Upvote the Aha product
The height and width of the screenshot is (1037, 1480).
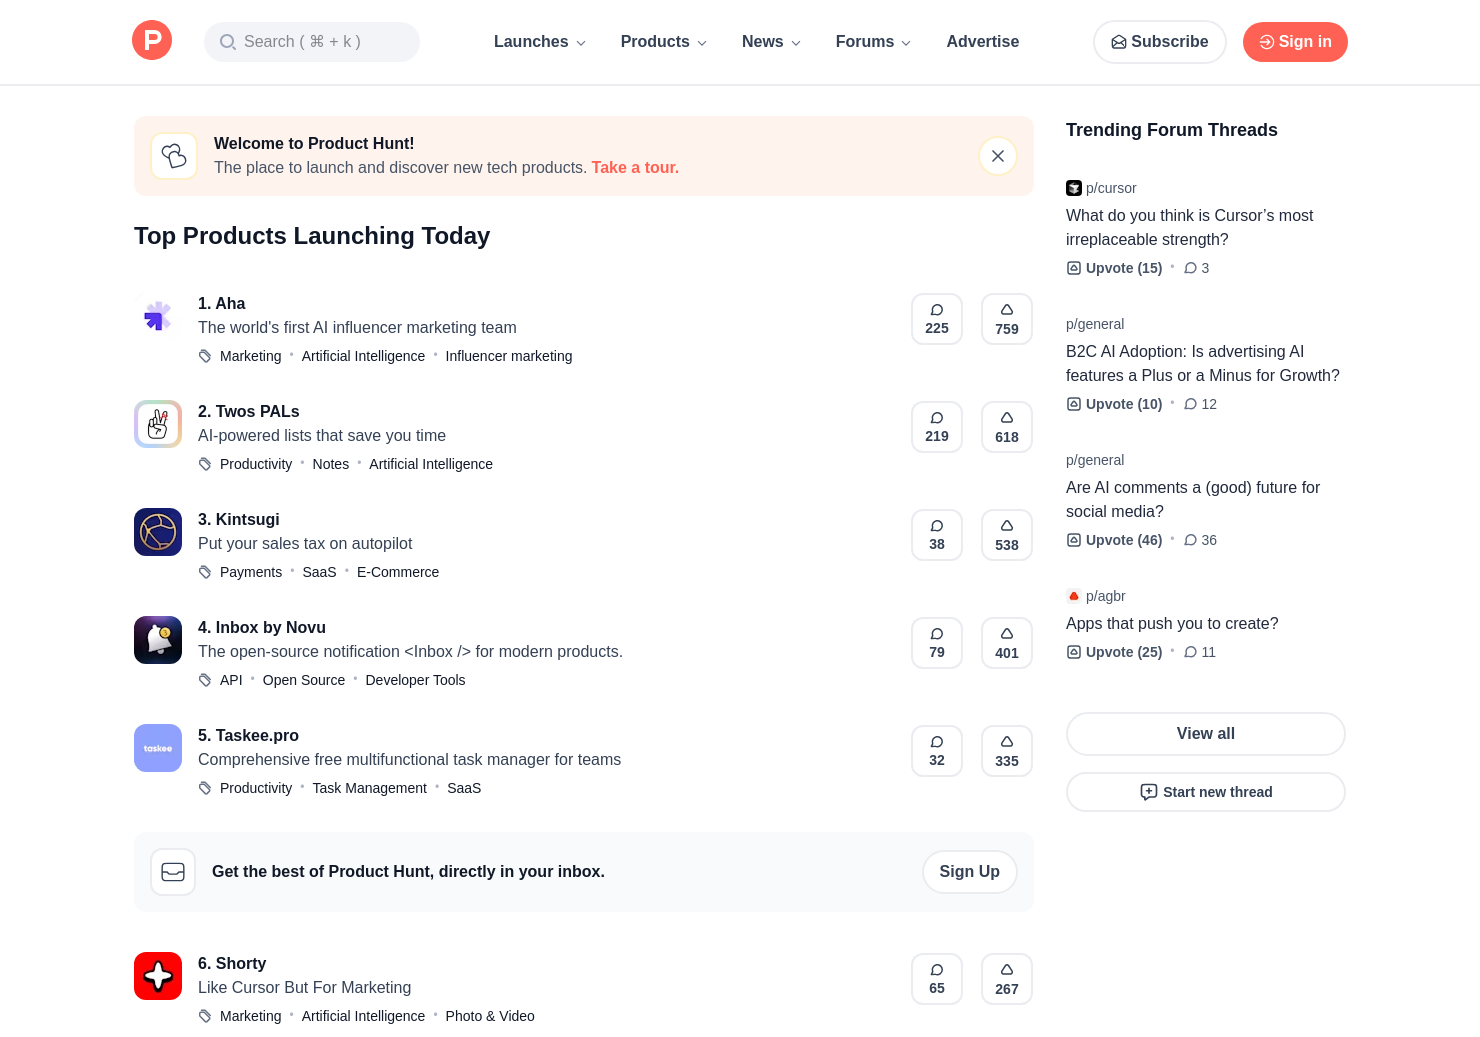(x=1006, y=319)
